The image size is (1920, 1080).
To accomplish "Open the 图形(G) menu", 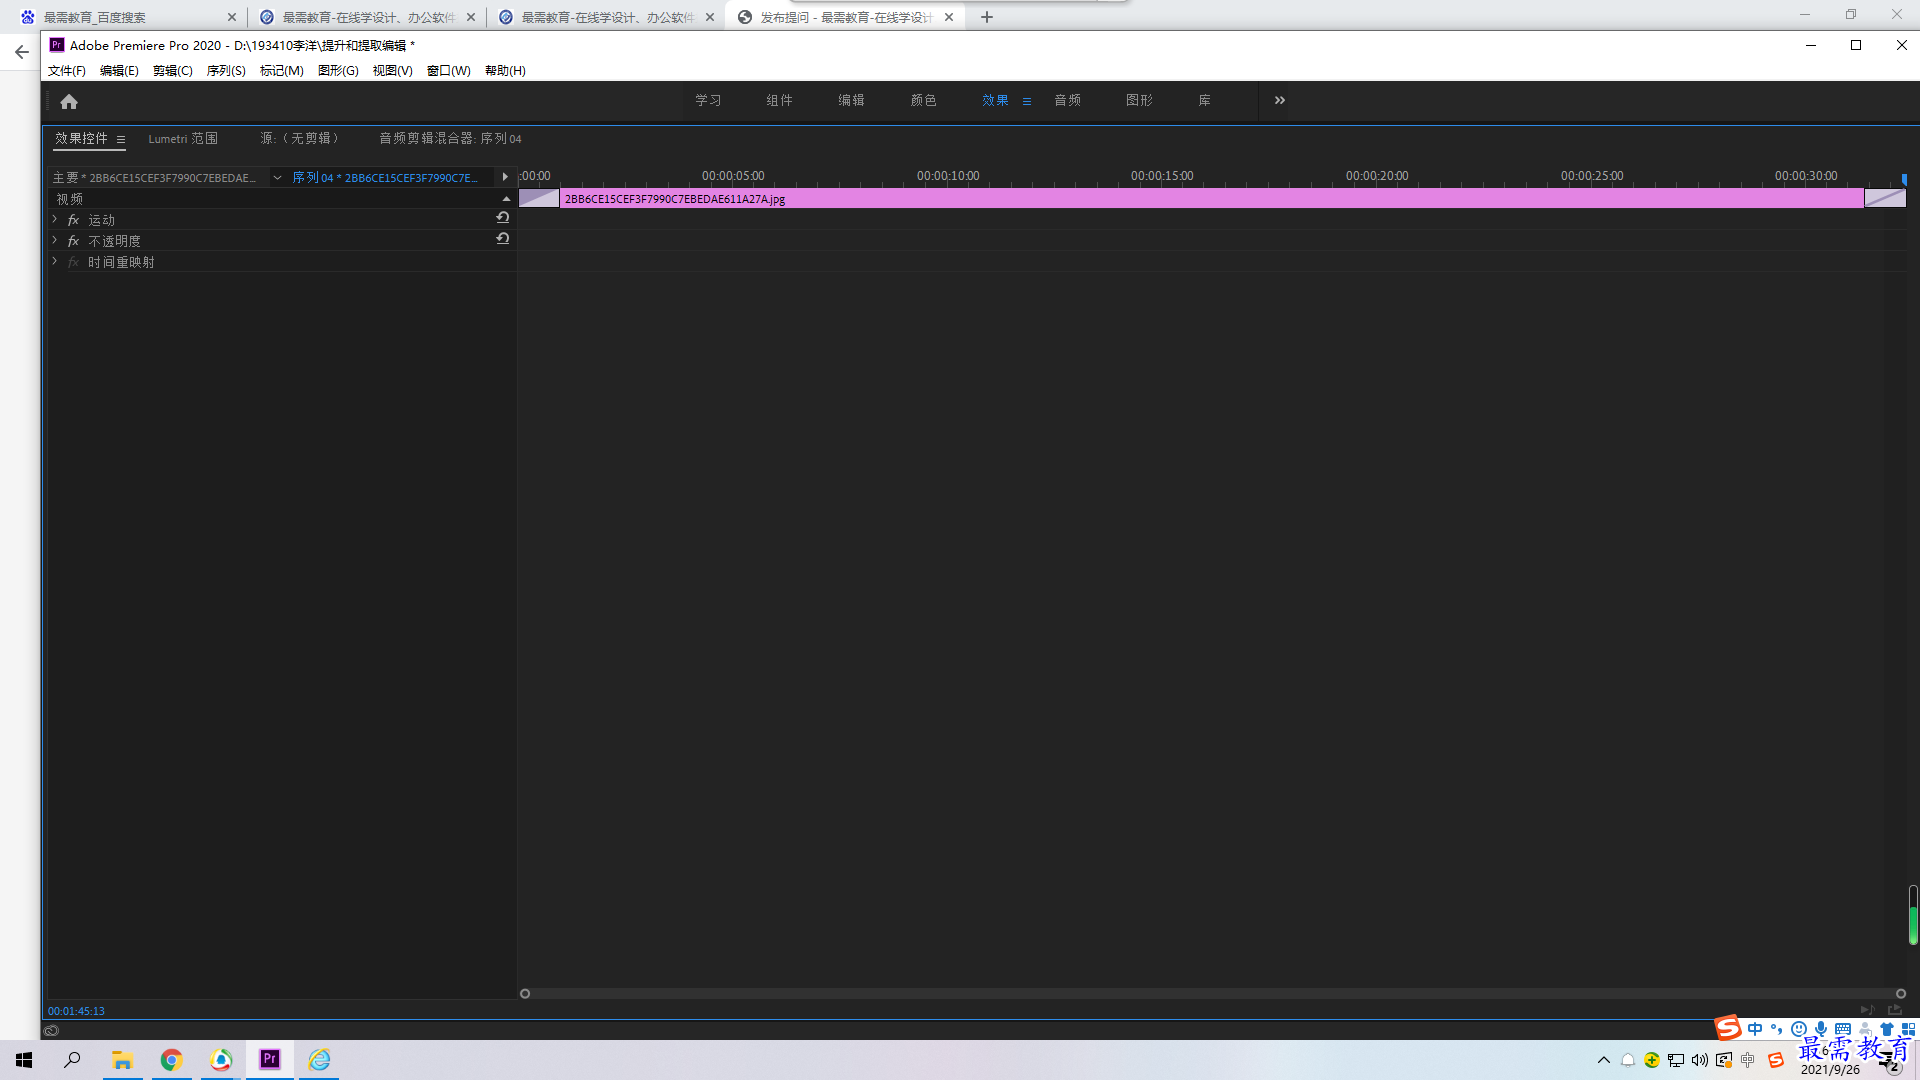I will pyautogui.click(x=338, y=71).
